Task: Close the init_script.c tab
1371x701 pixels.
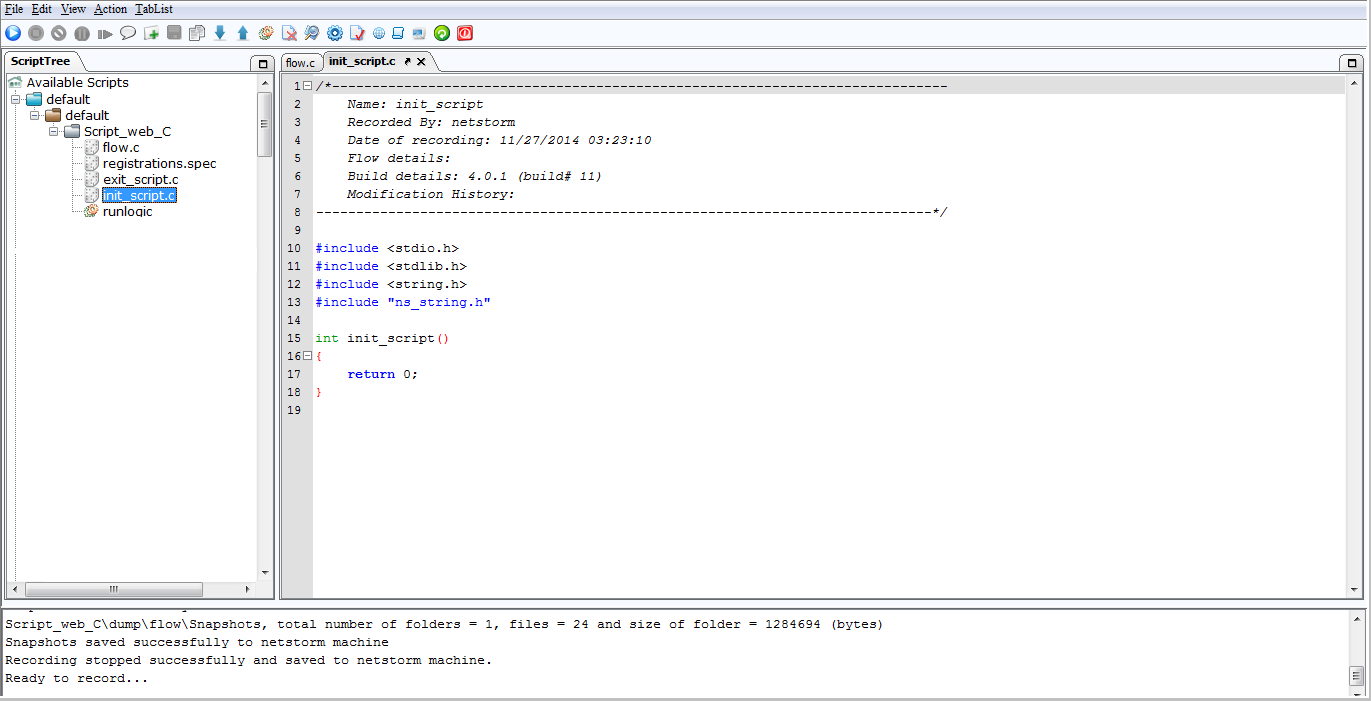Action: (x=421, y=62)
